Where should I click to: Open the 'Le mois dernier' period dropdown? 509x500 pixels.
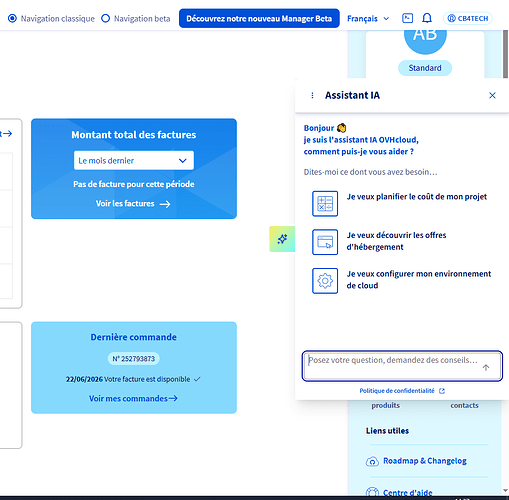pyautogui.click(x=134, y=160)
